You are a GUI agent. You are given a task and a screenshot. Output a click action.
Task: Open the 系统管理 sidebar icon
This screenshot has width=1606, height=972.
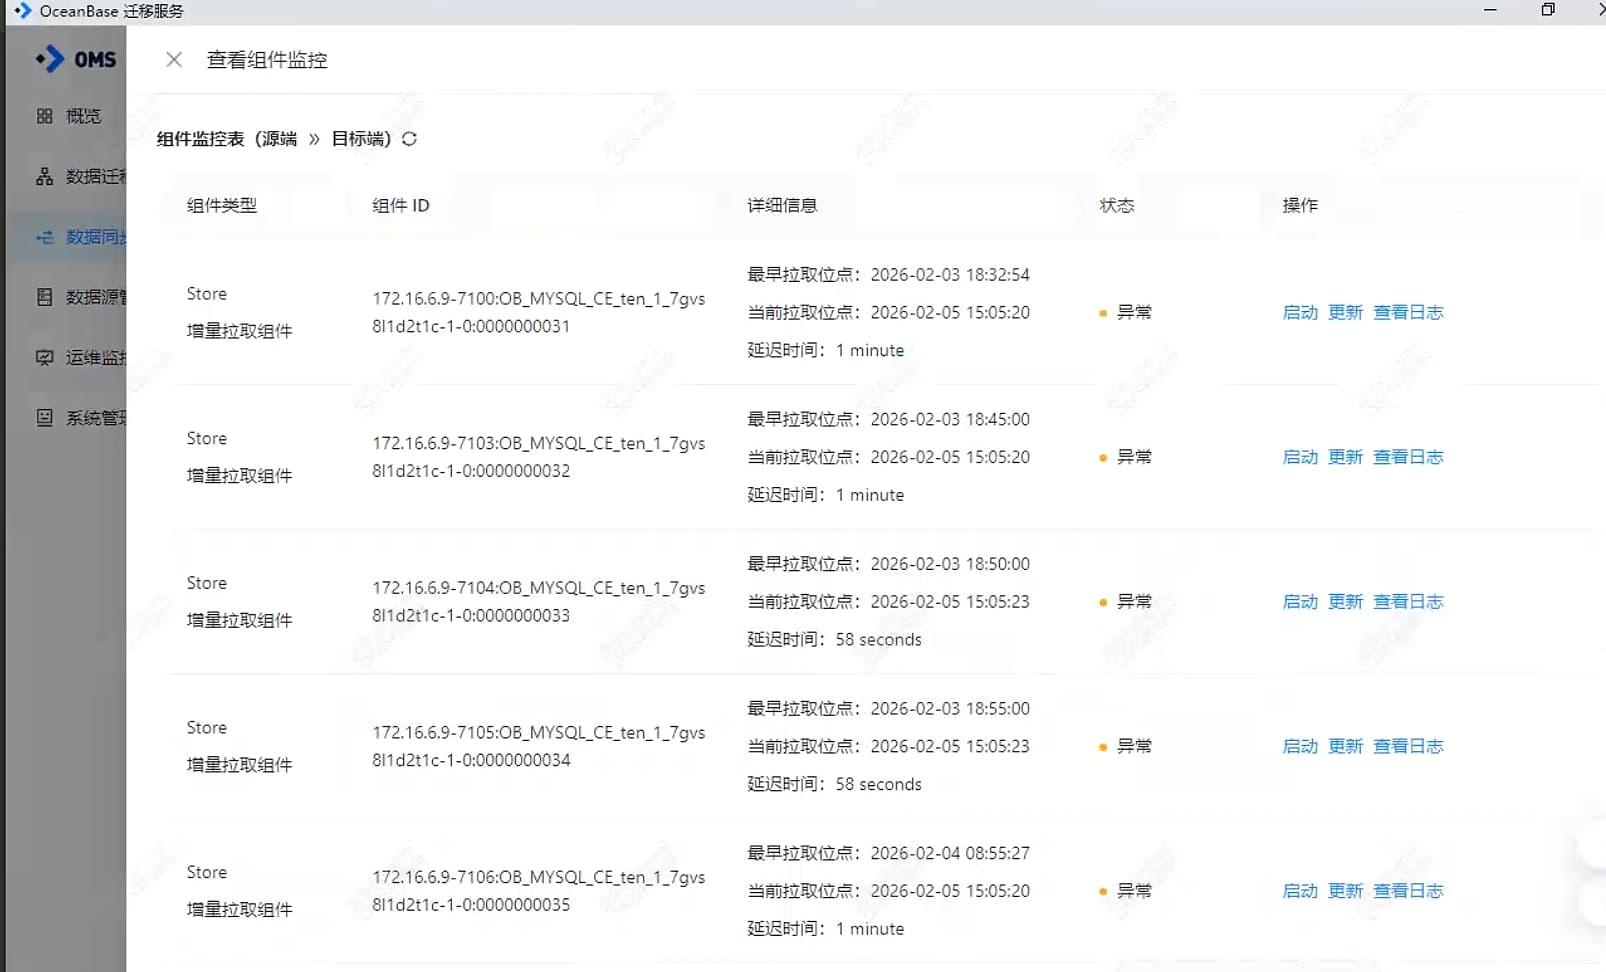(45, 418)
